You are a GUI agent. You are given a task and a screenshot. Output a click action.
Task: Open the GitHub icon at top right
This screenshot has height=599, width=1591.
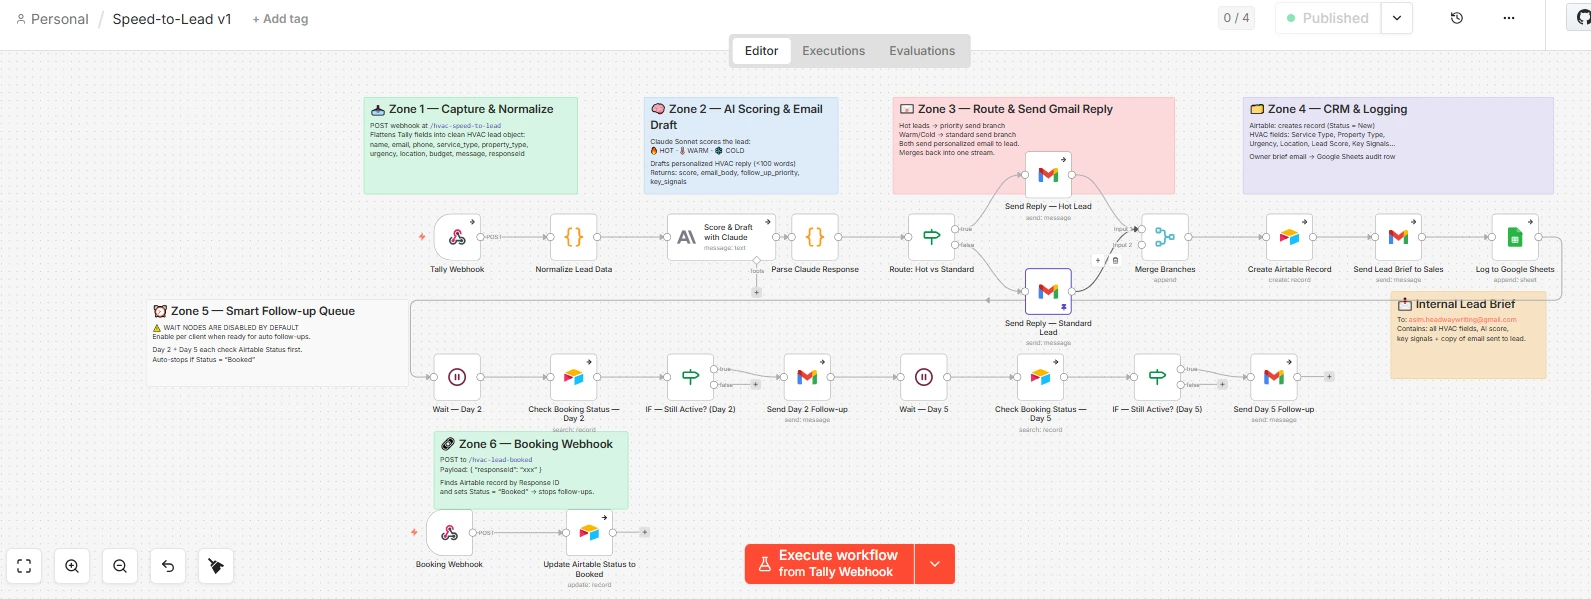click(x=1582, y=18)
